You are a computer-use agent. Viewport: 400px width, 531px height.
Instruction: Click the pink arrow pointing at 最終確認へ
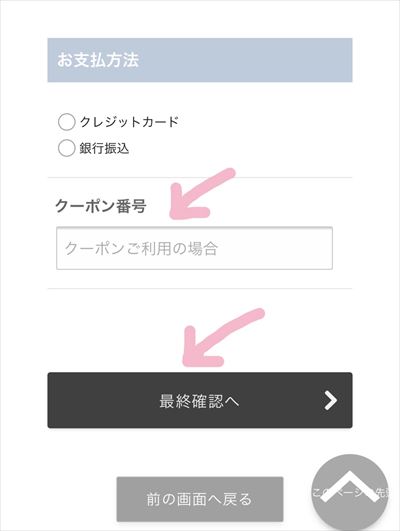click(222, 337)
